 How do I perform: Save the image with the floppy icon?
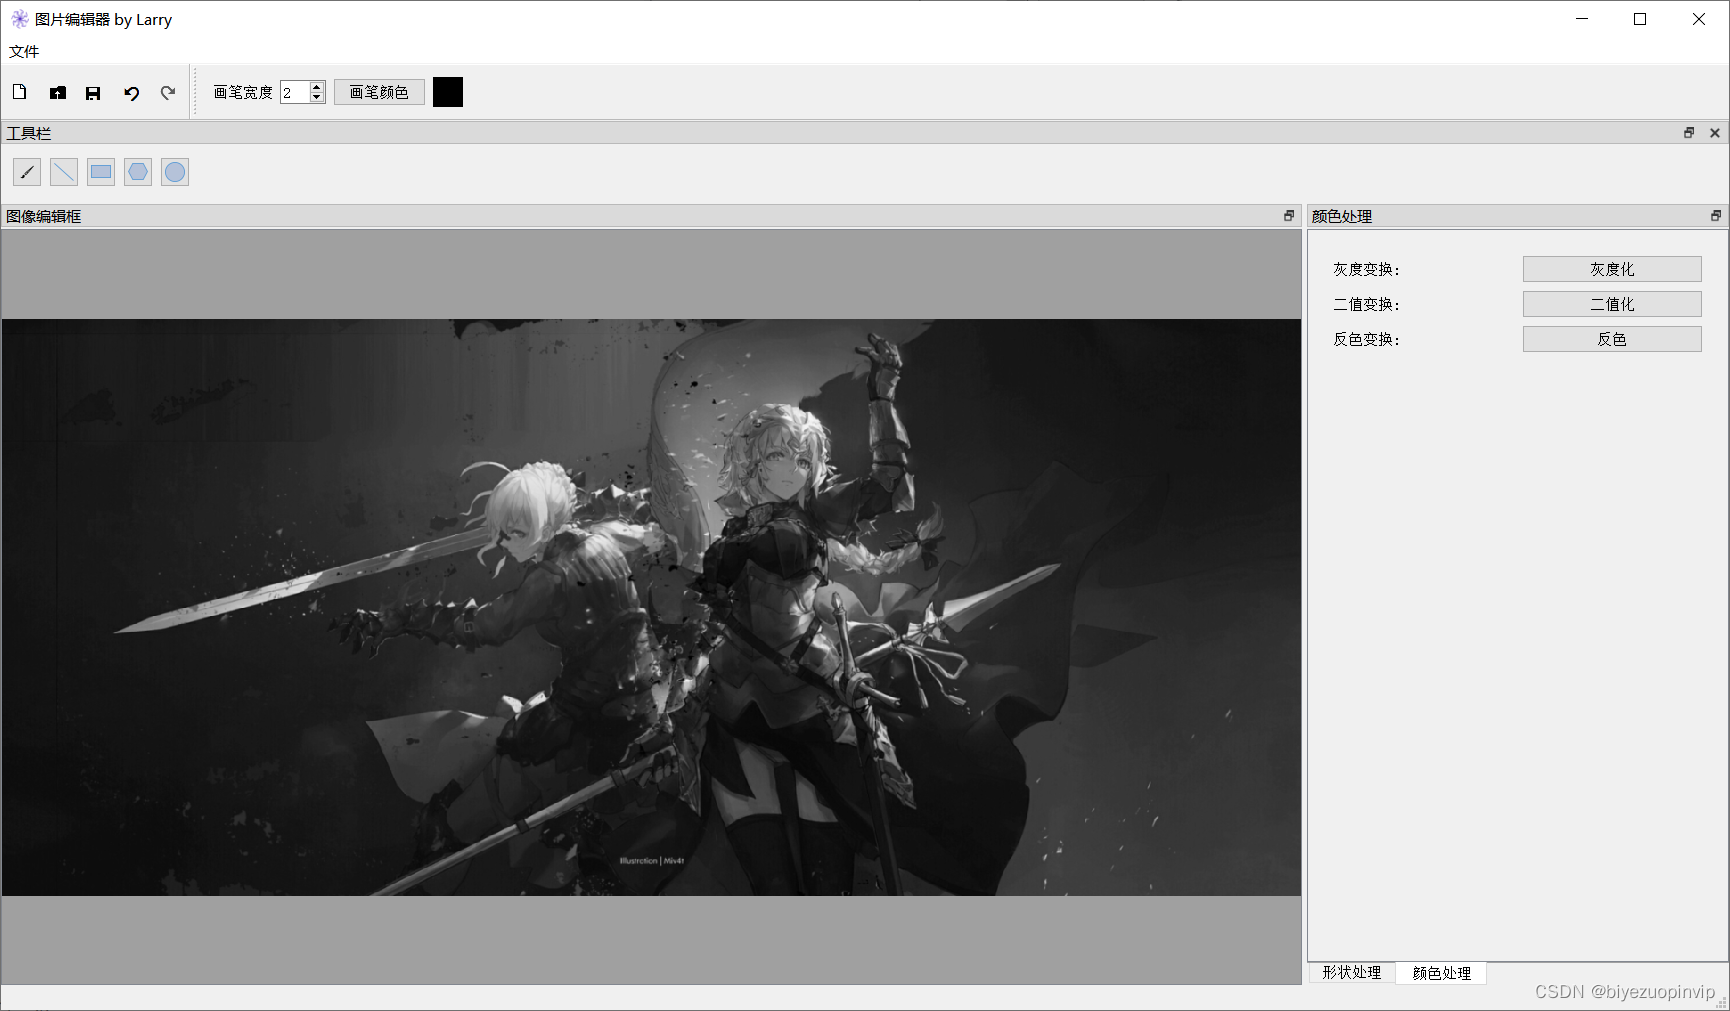(93, 92)
